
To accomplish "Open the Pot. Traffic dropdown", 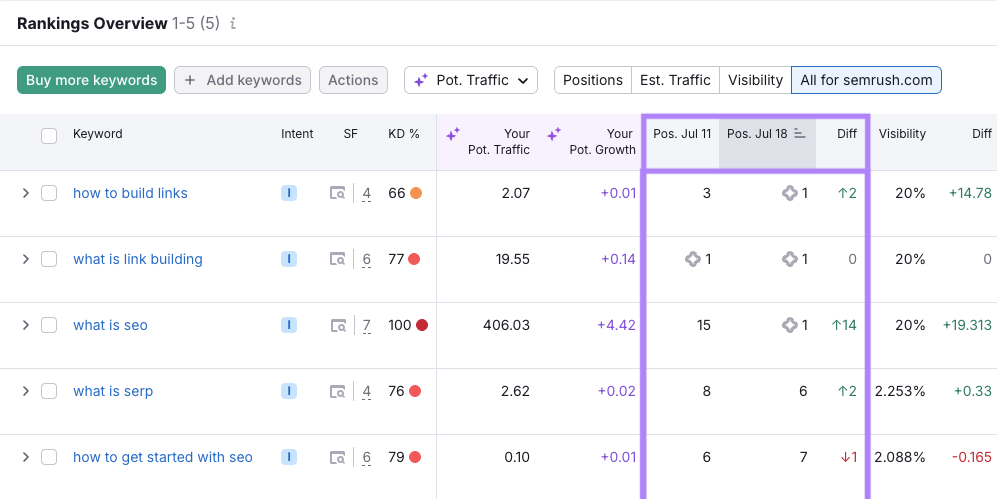I will pyautogui.click(x=471, y=80).
